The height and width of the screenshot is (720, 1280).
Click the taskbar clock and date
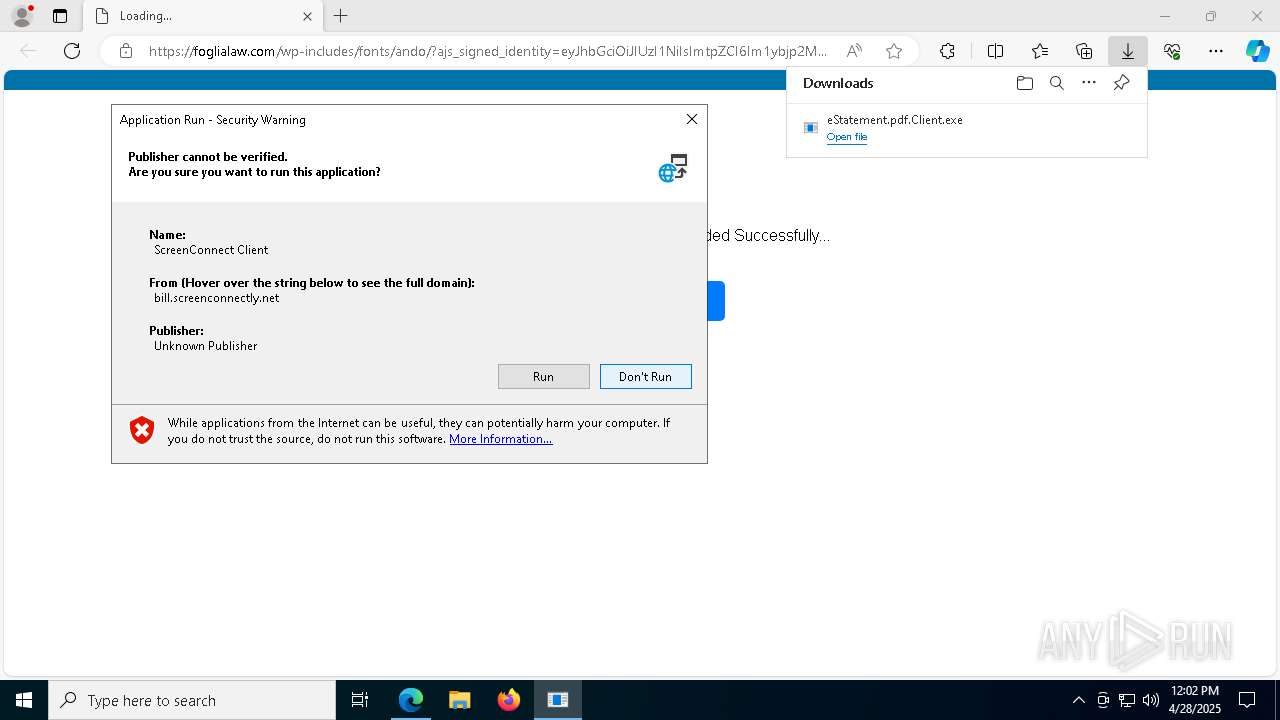click(x=1194, y=700)
